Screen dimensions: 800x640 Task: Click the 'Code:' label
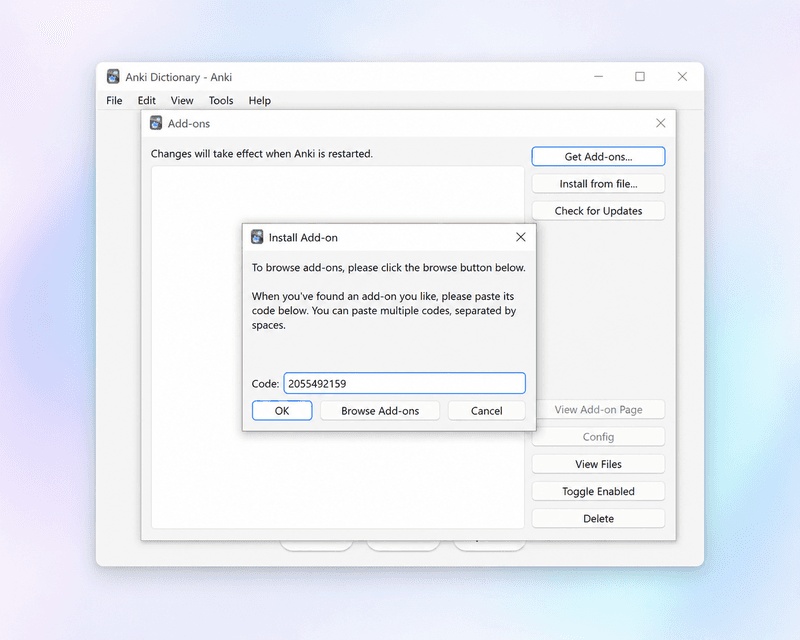coord(265,384)
